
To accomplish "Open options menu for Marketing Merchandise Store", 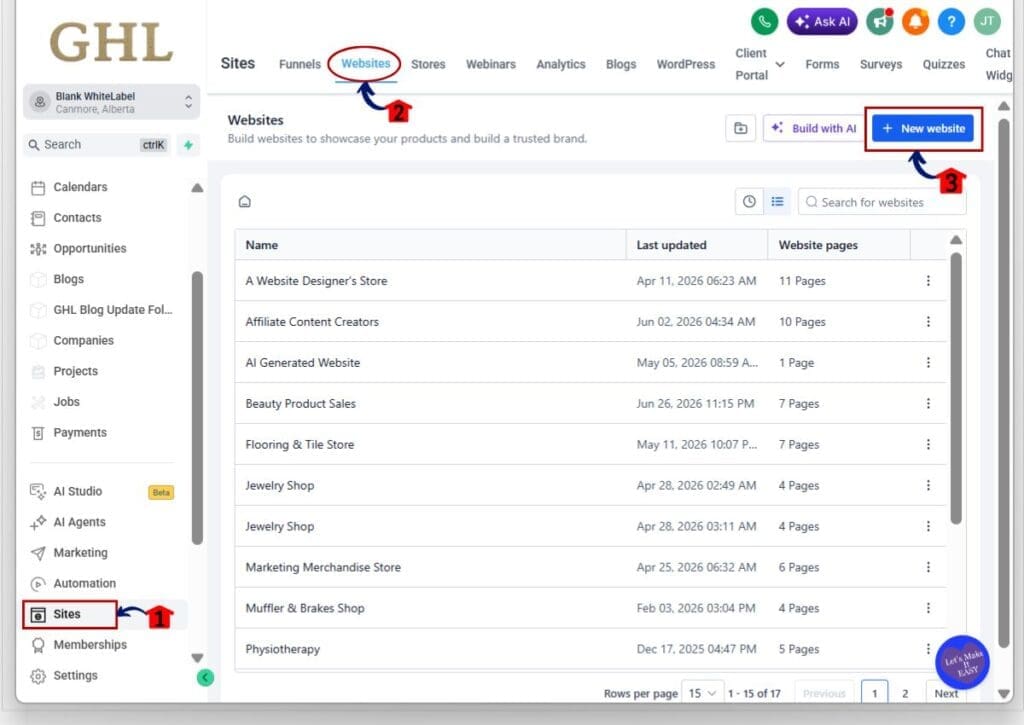I will click(x=928, y=568).
